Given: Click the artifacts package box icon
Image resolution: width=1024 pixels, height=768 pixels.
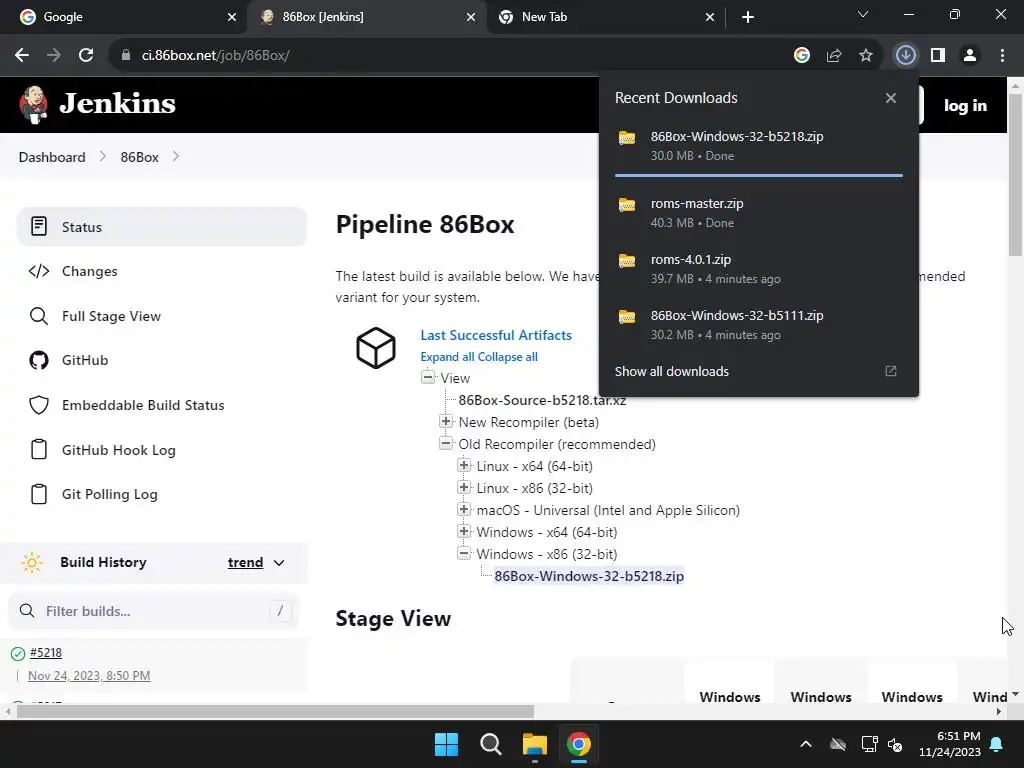Looking at the screenshot, I should (376, 348).
